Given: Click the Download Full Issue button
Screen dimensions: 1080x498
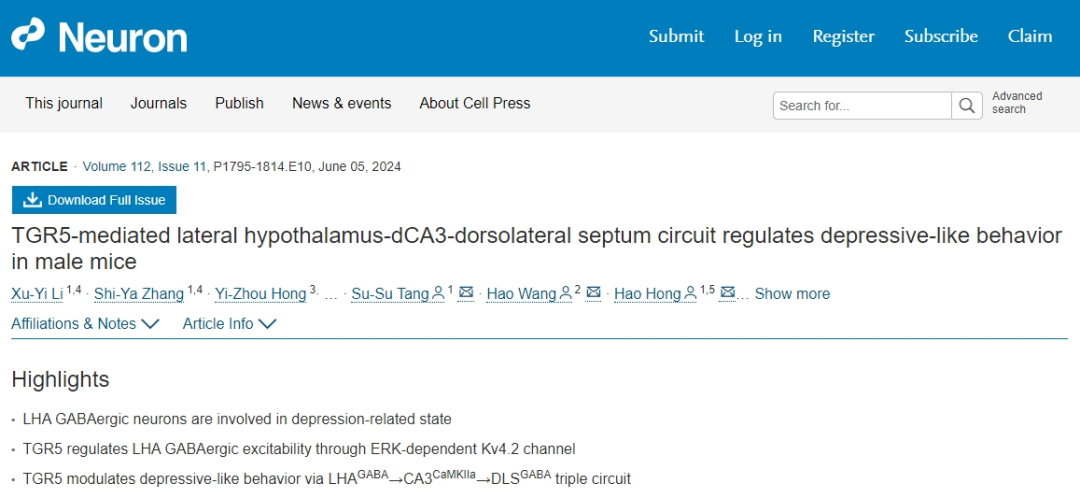Looking at the screenshot, I should click(94, 200).
